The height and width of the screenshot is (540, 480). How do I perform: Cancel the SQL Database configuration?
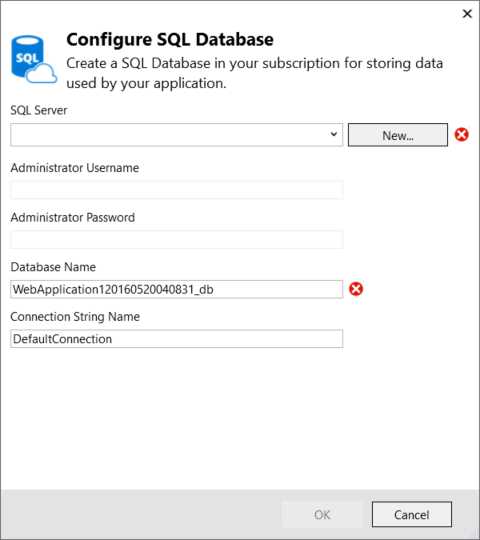point(411,515)
